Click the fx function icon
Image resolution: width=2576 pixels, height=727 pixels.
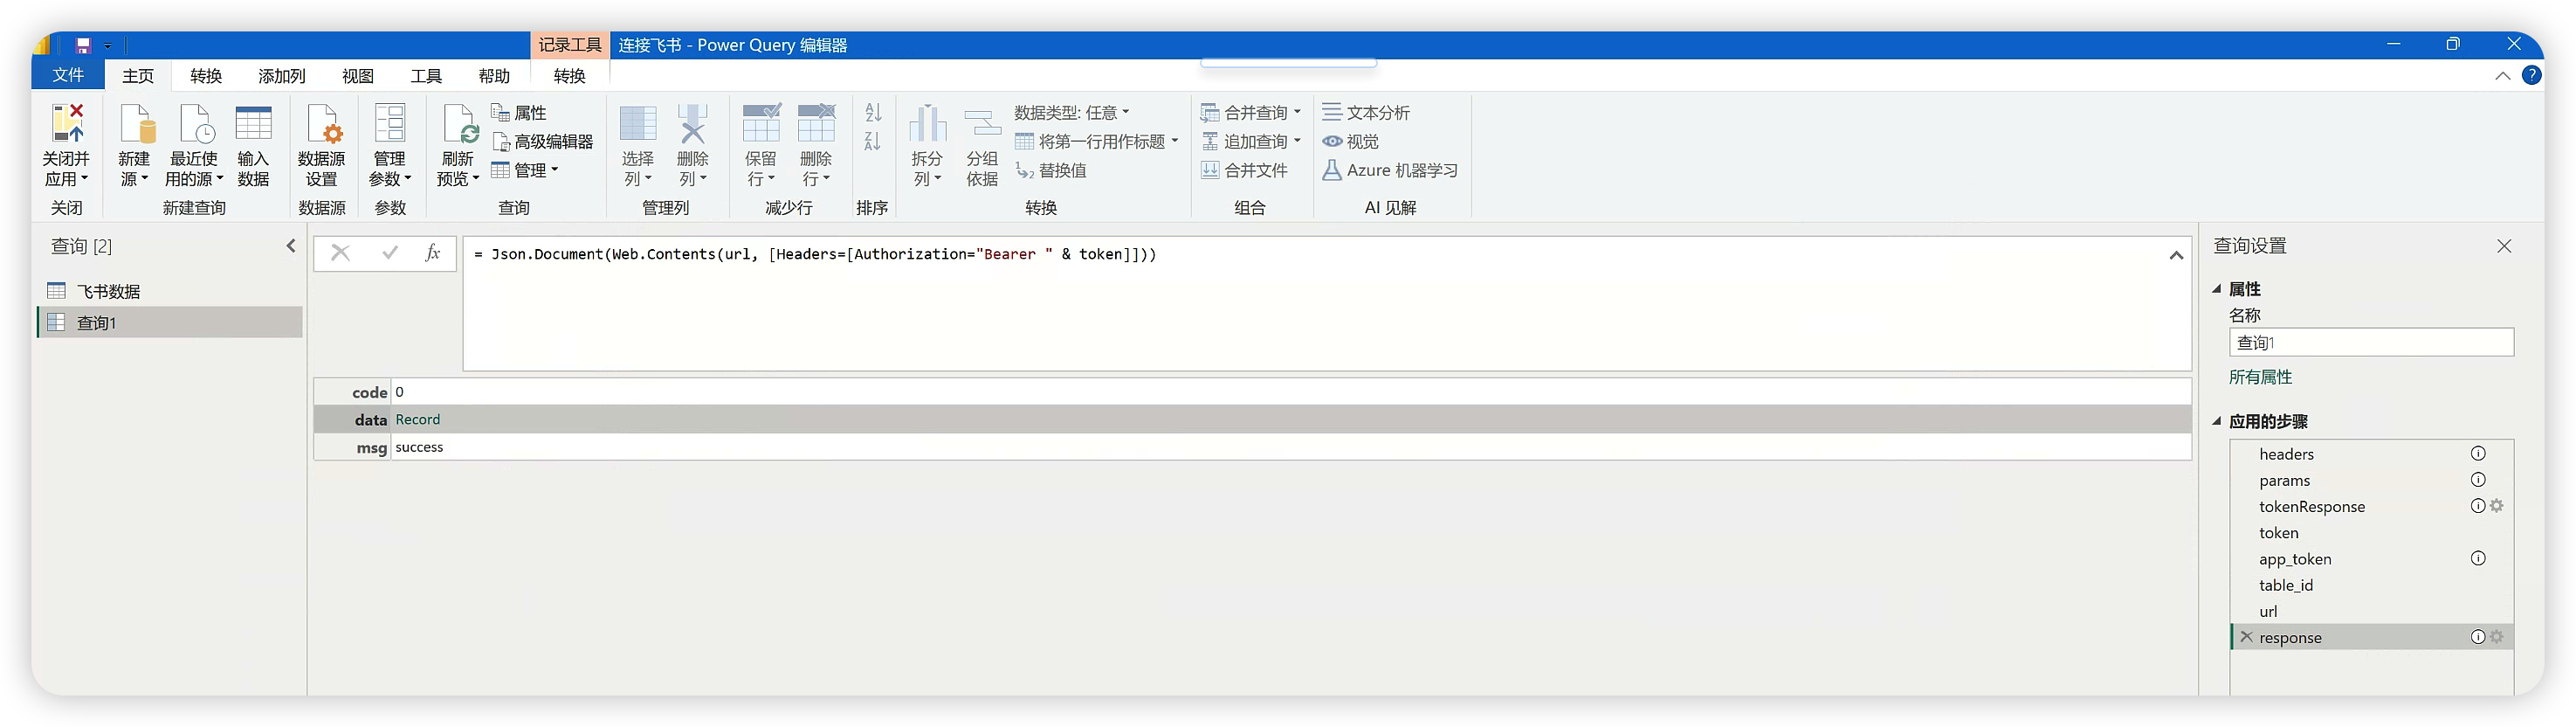pyautogui.click(x=432, y=253)
